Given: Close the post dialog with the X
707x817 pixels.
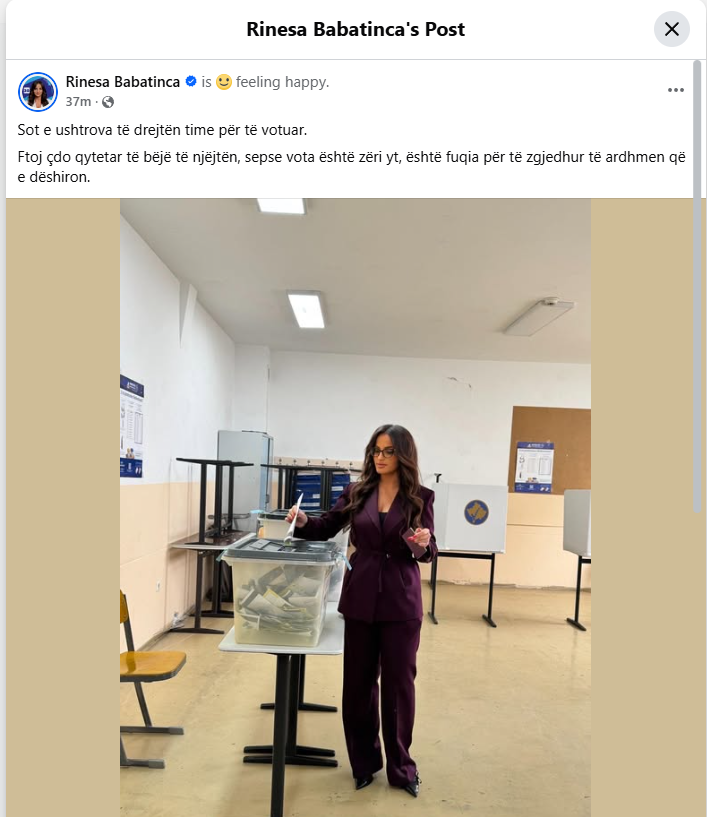Looking at the screenshot, I should (672, 29).
